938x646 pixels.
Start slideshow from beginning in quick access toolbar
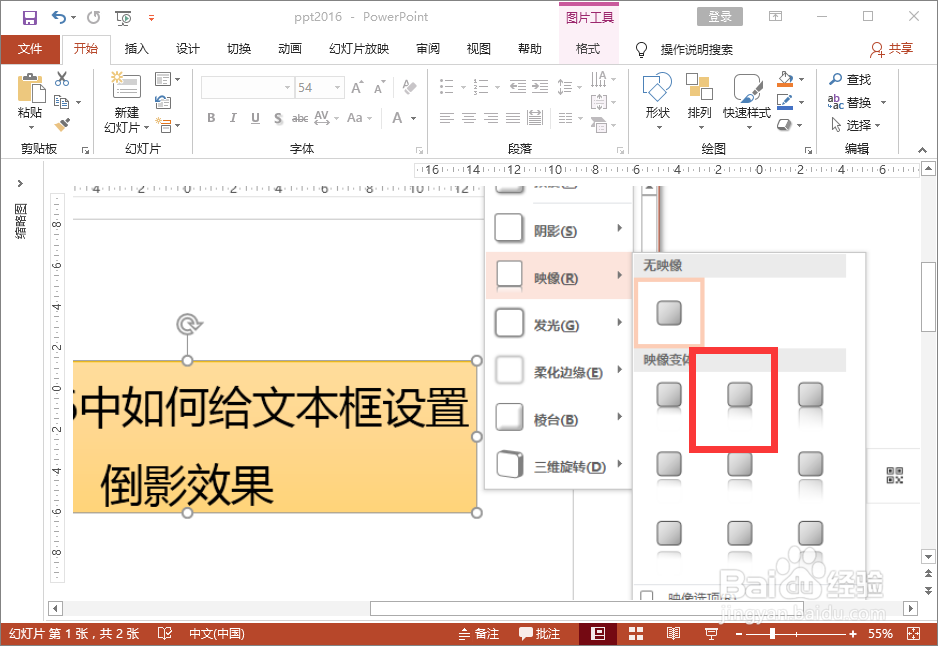pyautogui.click(x=123, y=18)
